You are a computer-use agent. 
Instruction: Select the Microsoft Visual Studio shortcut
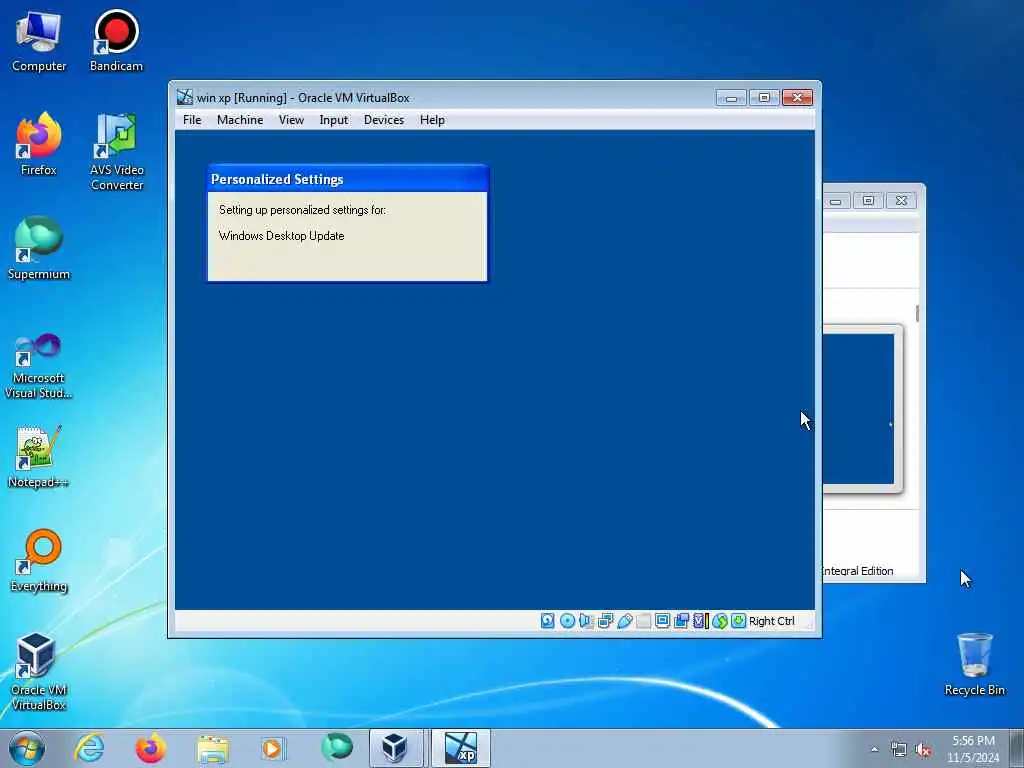(39, 366)
